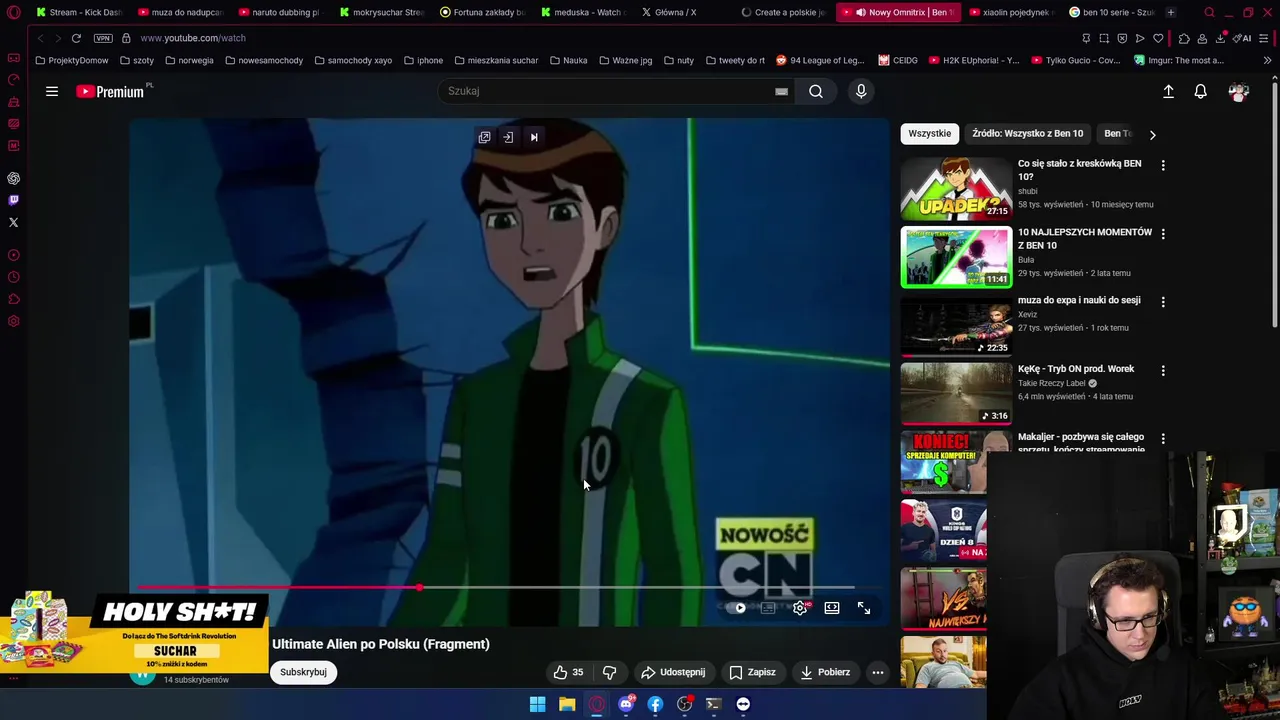This screenshot has width=1280, height=720.
Task: Expand bookmarks bar overflow chevron
Action: pos(1267,60)
